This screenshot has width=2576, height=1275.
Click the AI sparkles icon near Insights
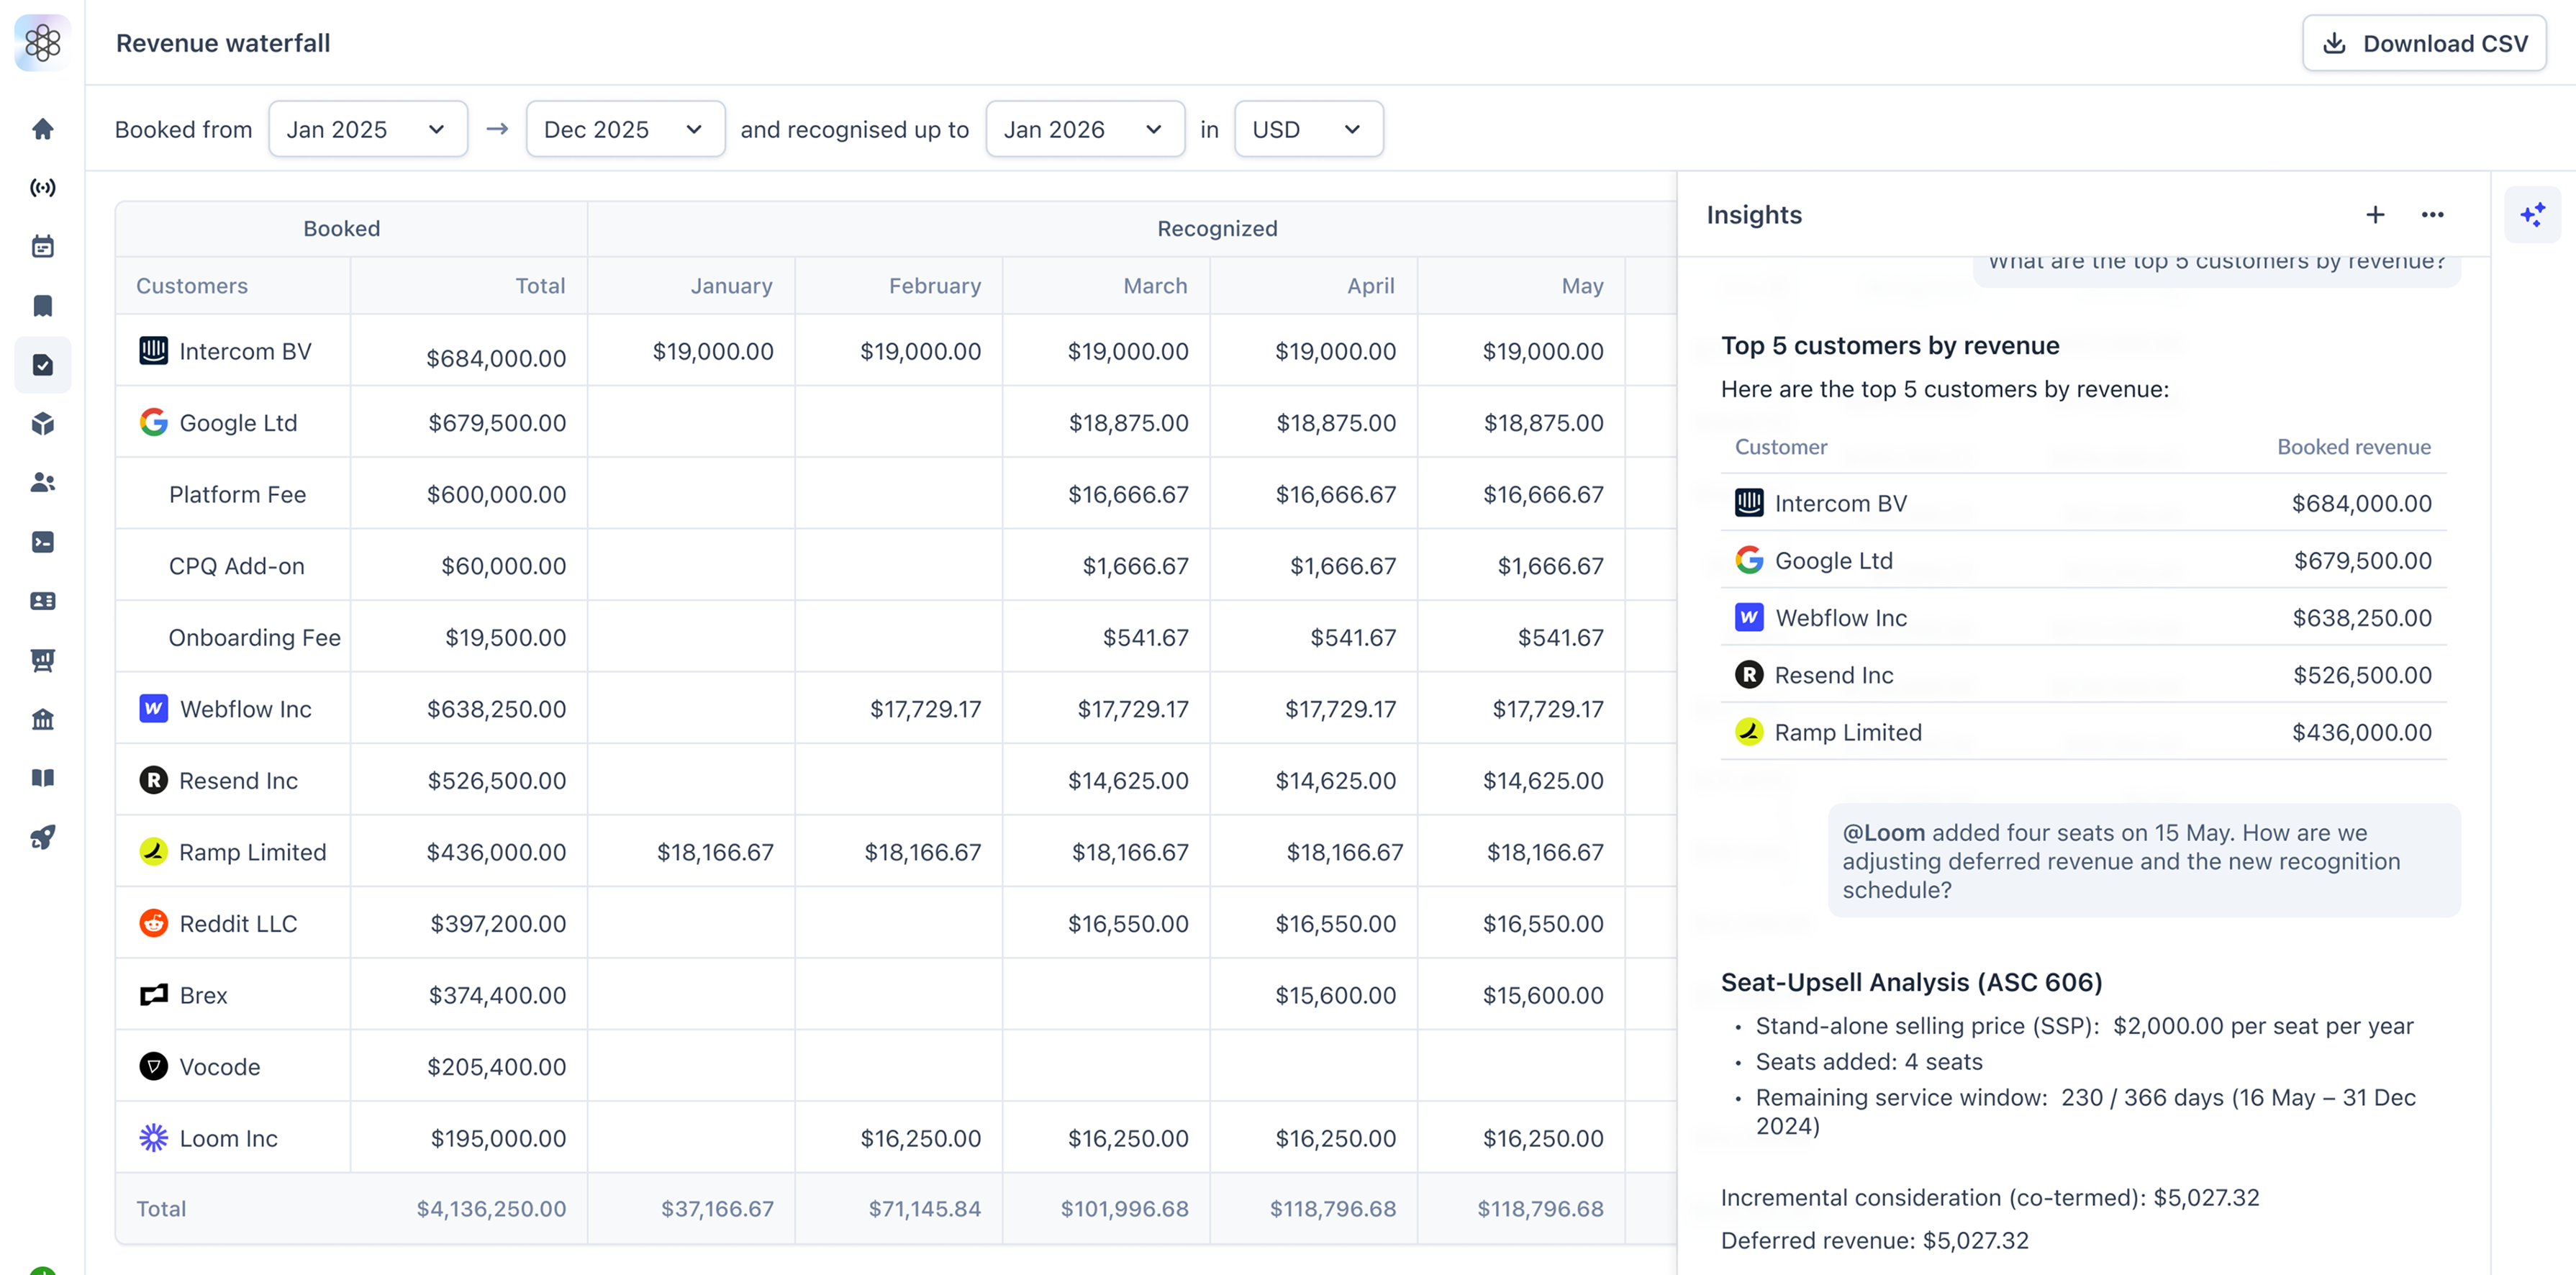(x=2532, y=214)
